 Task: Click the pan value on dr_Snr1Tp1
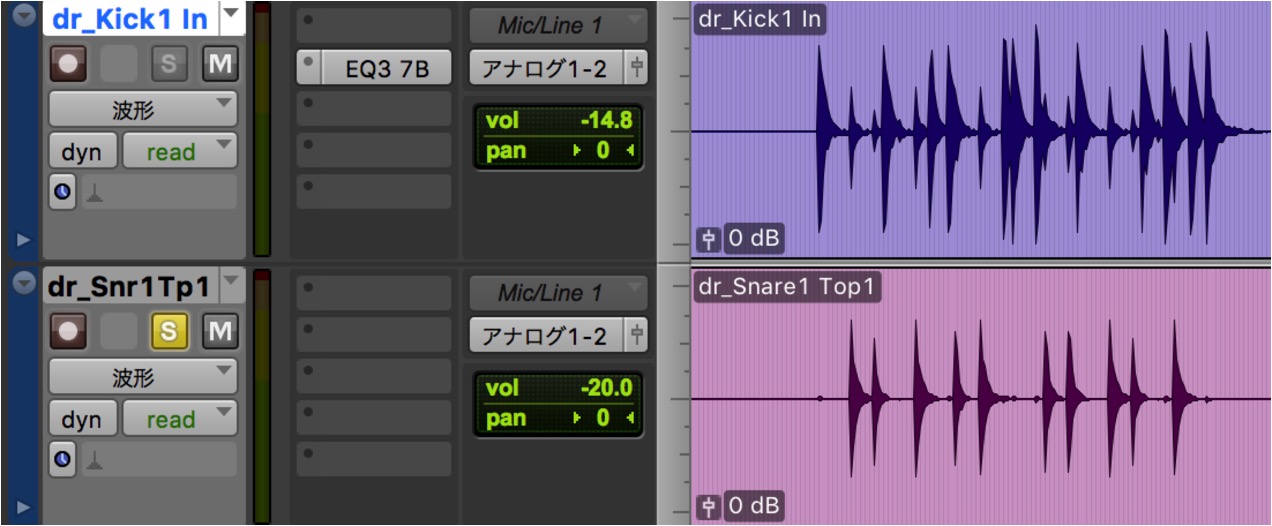pyautogui.click(x=603, y=418)
